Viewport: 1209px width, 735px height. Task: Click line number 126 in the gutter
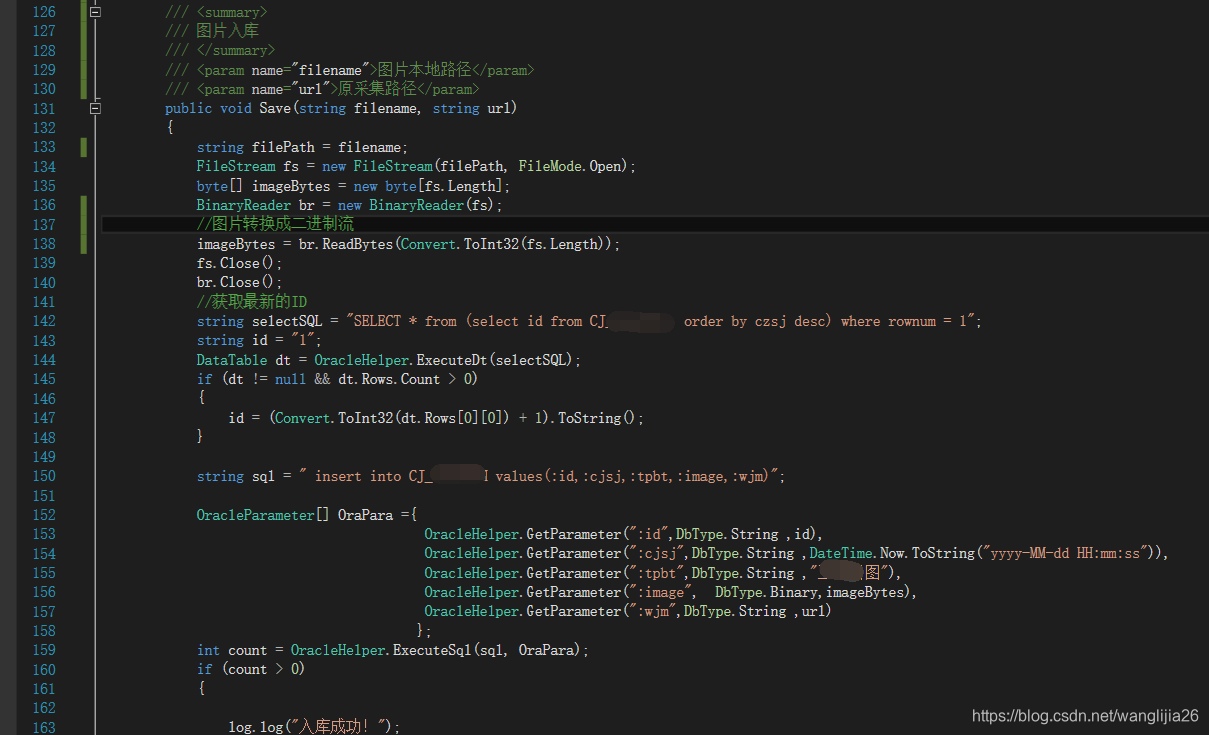(44, 12)
